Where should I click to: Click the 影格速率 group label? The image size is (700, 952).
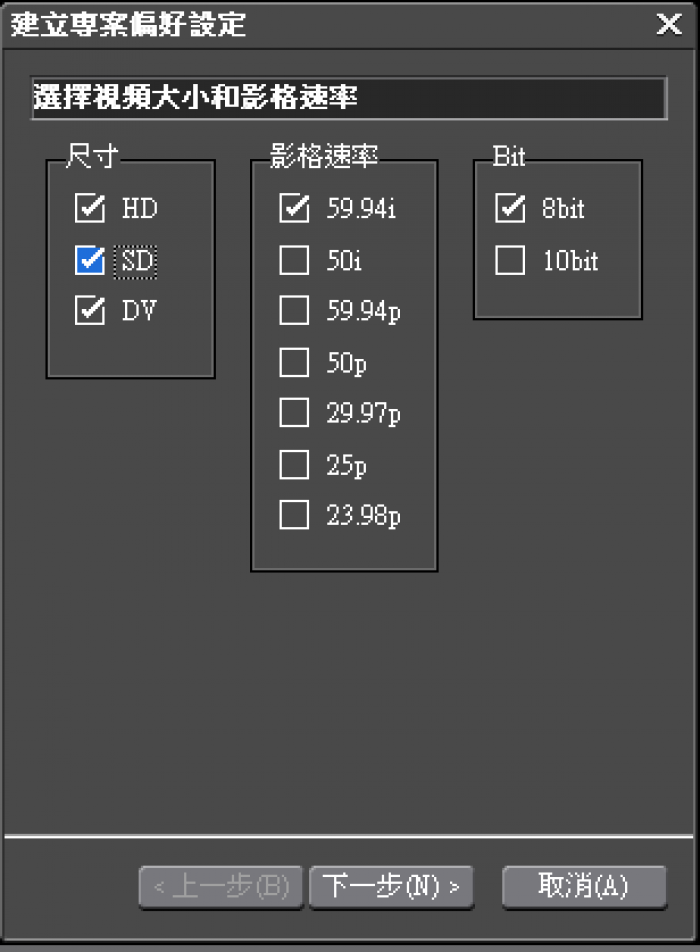[x=323, y=155]
